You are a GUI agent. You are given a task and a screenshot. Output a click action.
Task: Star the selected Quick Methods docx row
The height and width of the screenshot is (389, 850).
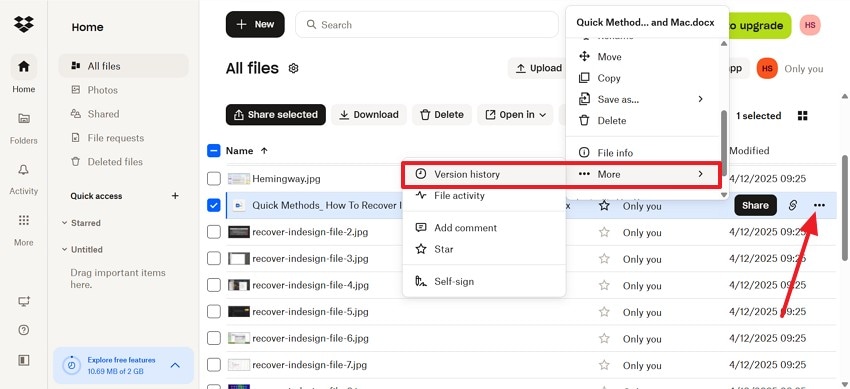604,205
